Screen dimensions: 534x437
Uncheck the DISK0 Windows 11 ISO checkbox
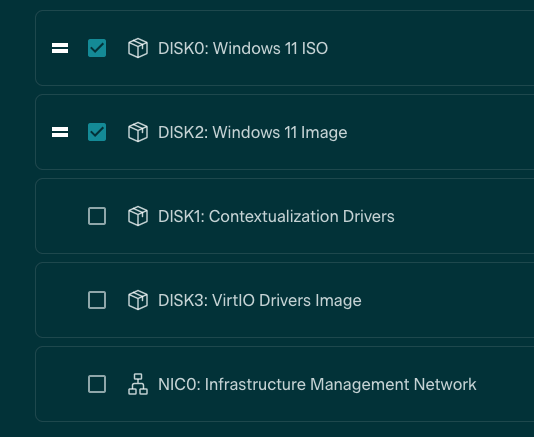[x=97, y=48]
